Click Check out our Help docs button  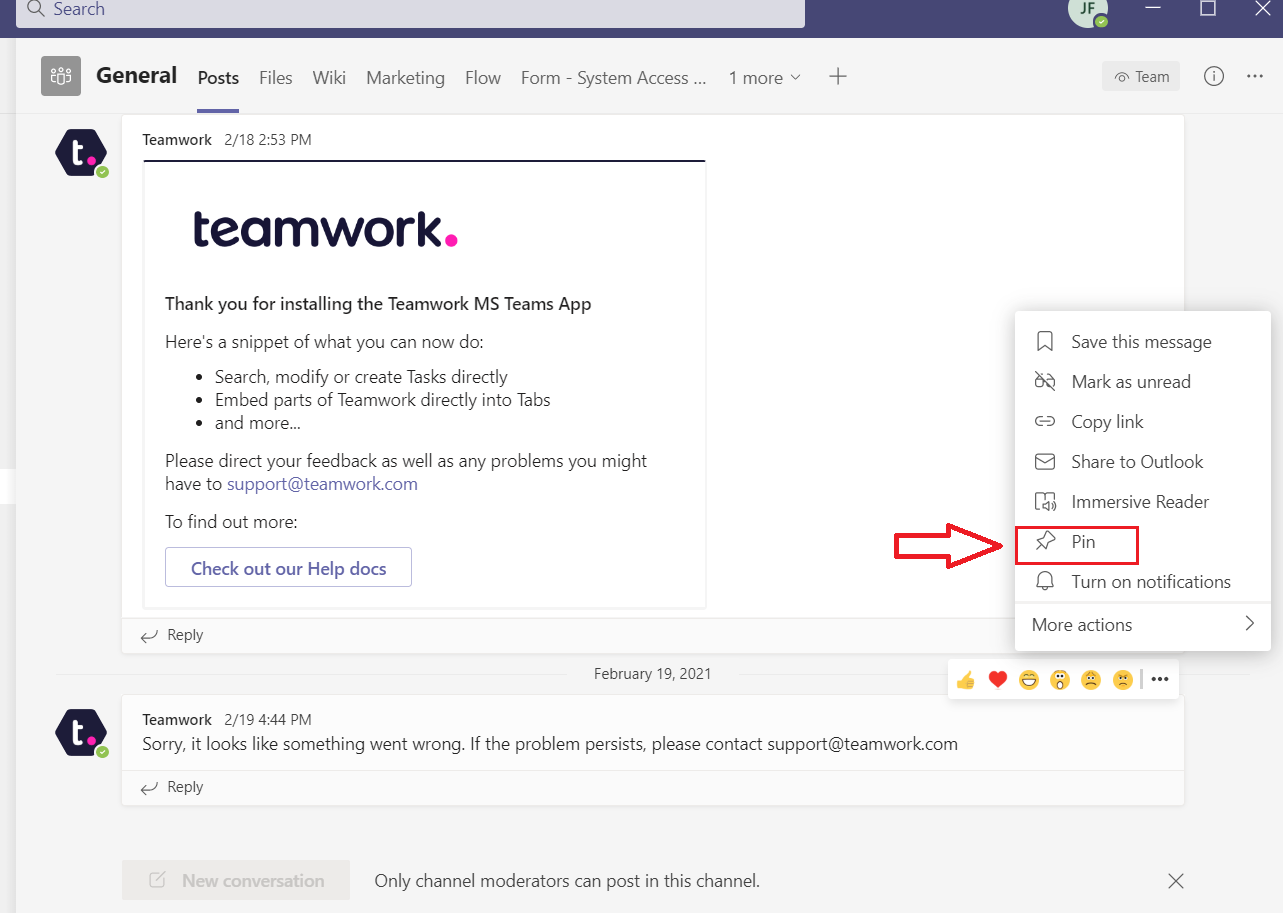(x=288, y=567)
